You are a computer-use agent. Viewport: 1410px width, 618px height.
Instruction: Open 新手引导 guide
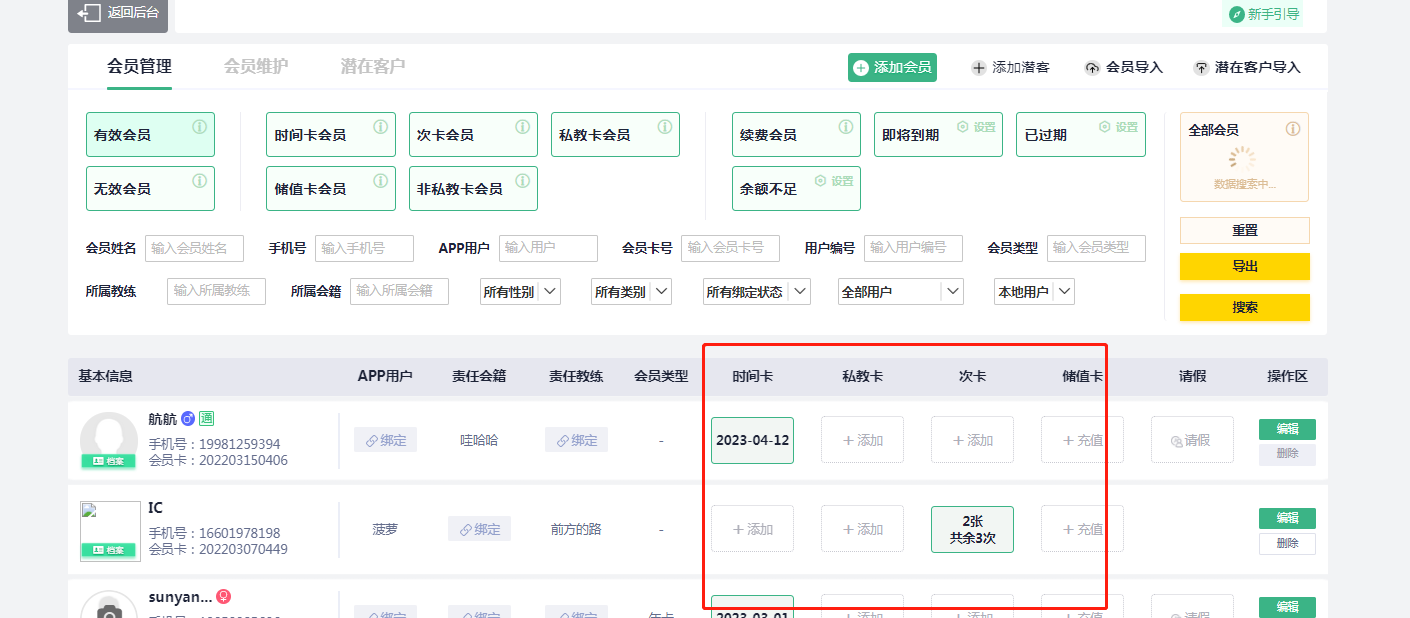1265,14
